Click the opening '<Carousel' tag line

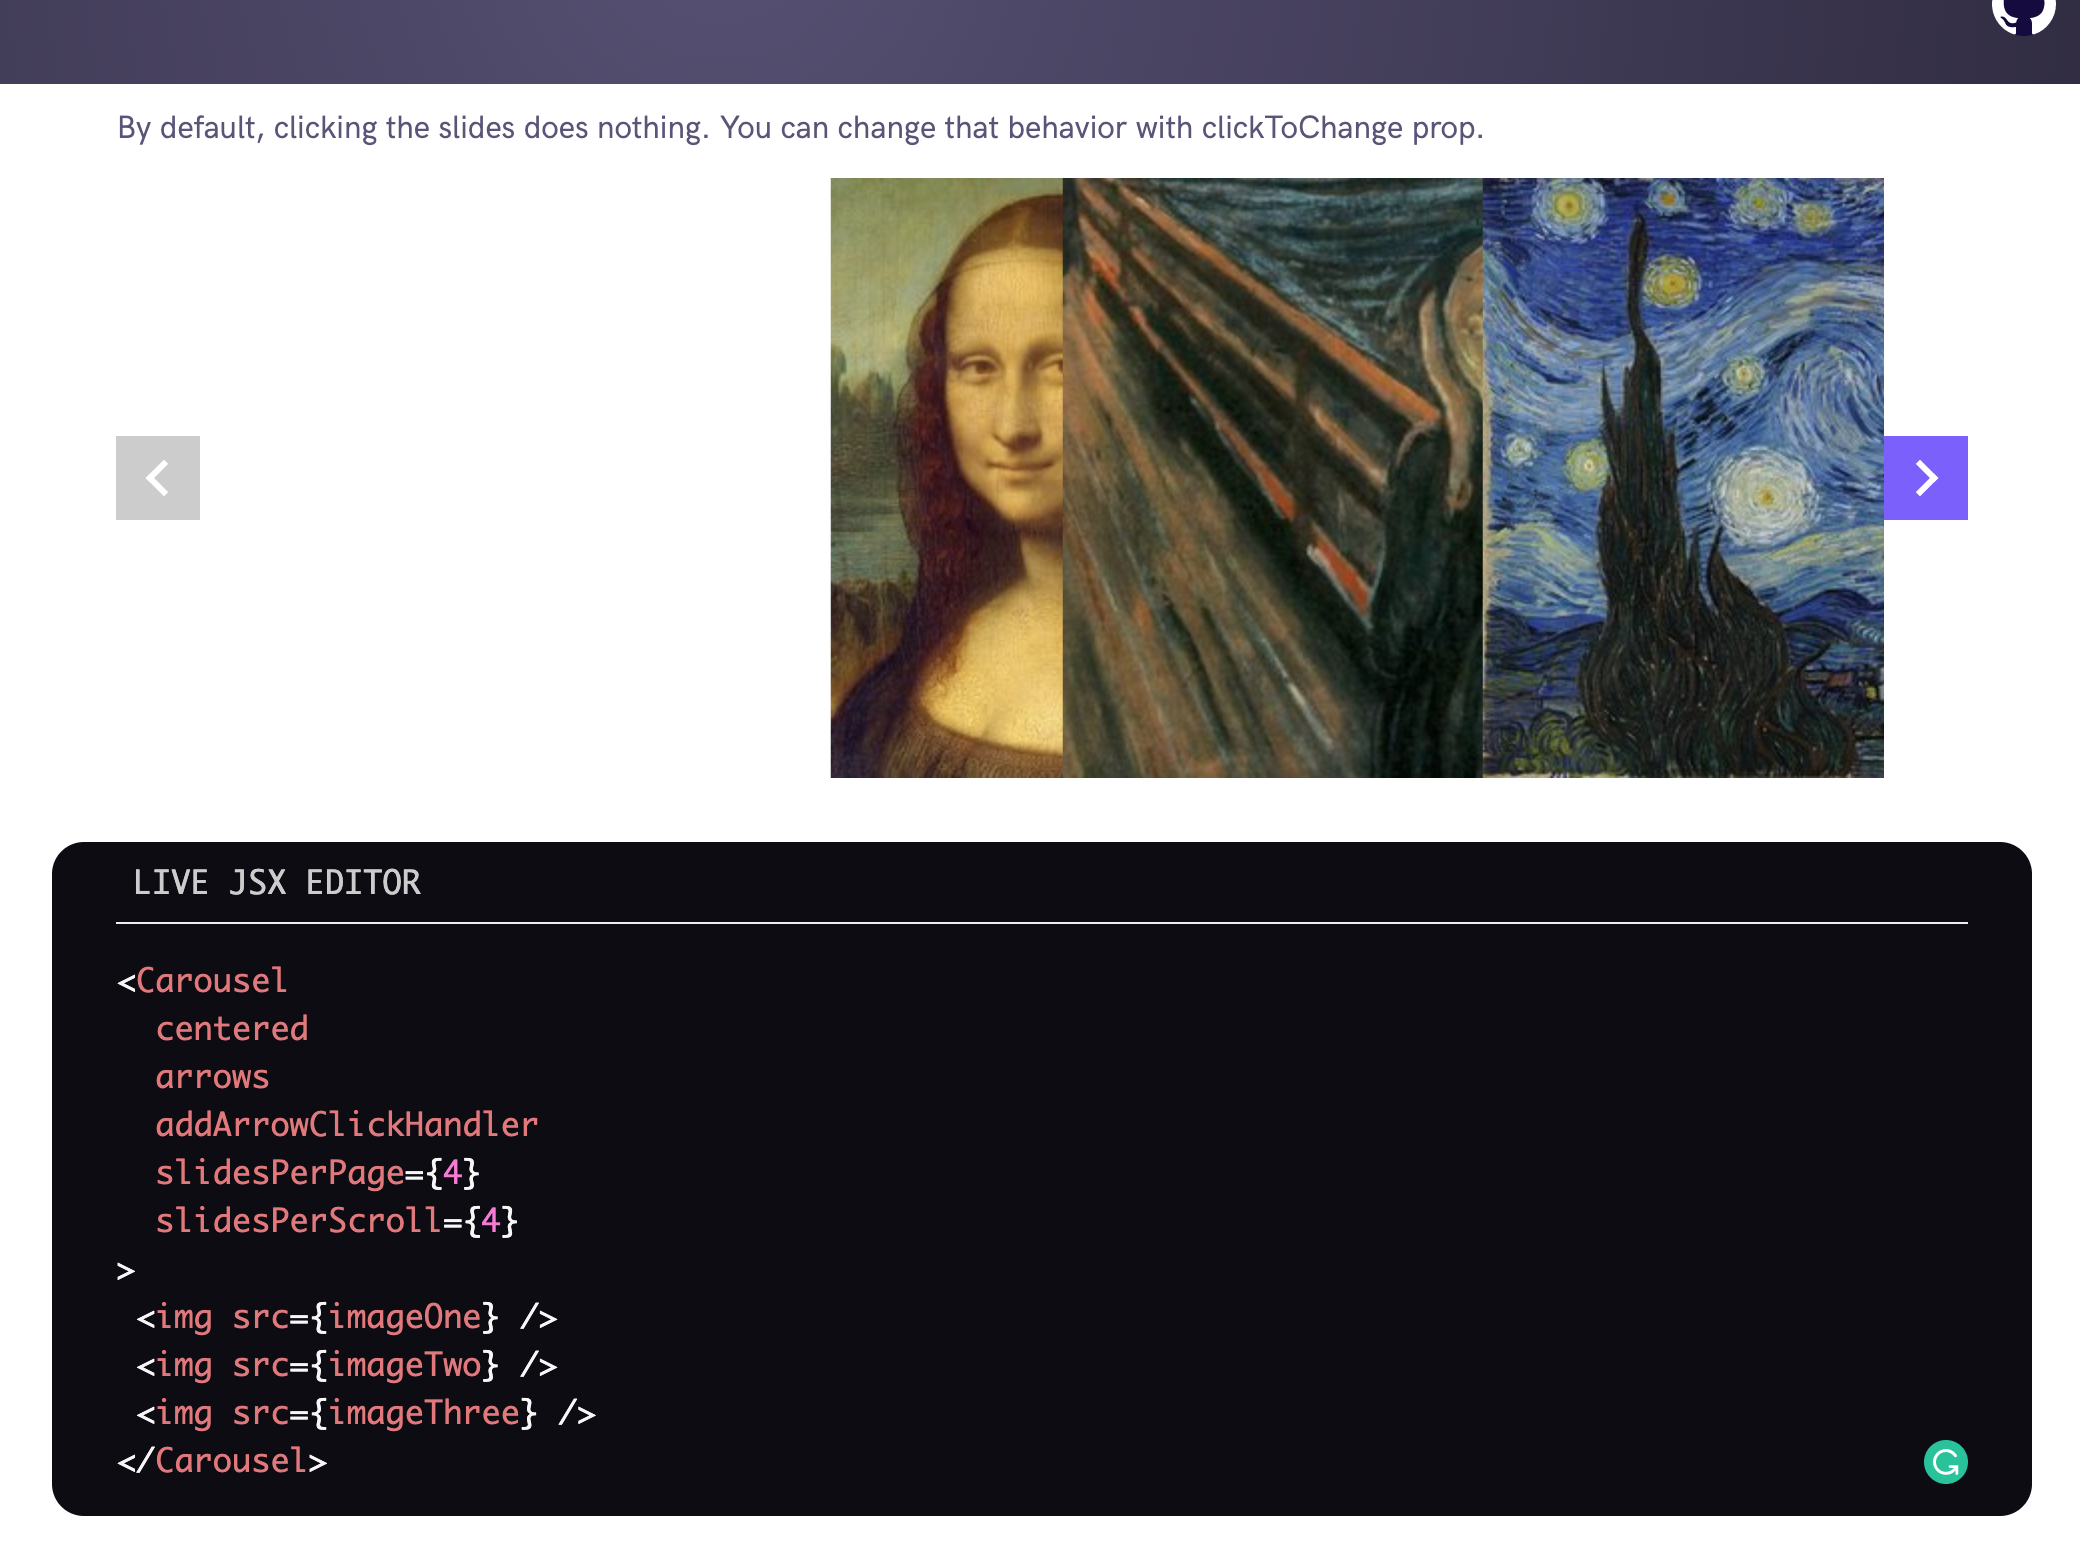(202, 981)
